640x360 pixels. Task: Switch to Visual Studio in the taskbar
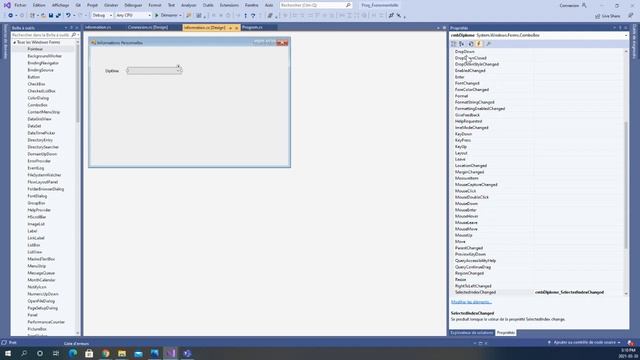171,353
